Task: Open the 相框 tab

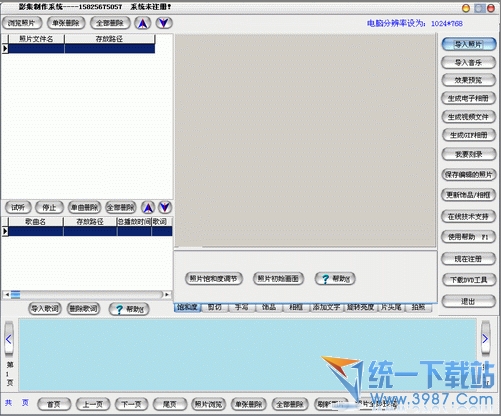Action: click(296, 307)
